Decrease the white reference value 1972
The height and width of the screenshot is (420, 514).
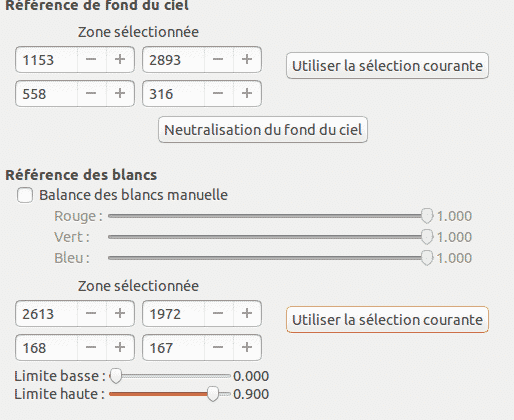coord(218,314)
